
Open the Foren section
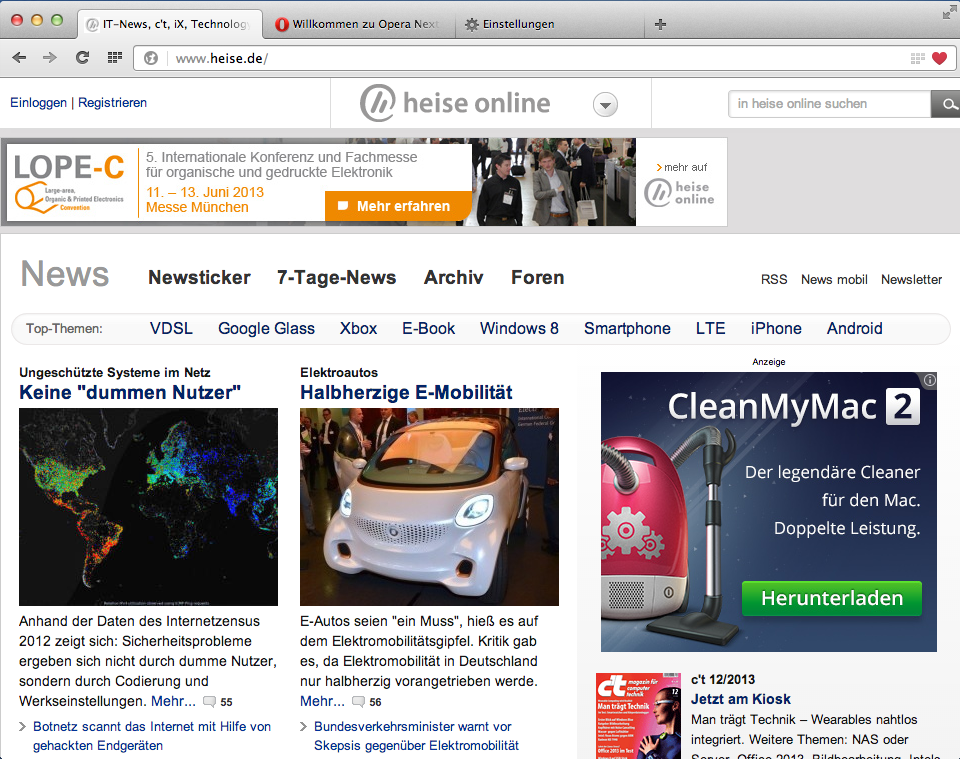pyautogui.click(x=538, y=277)
